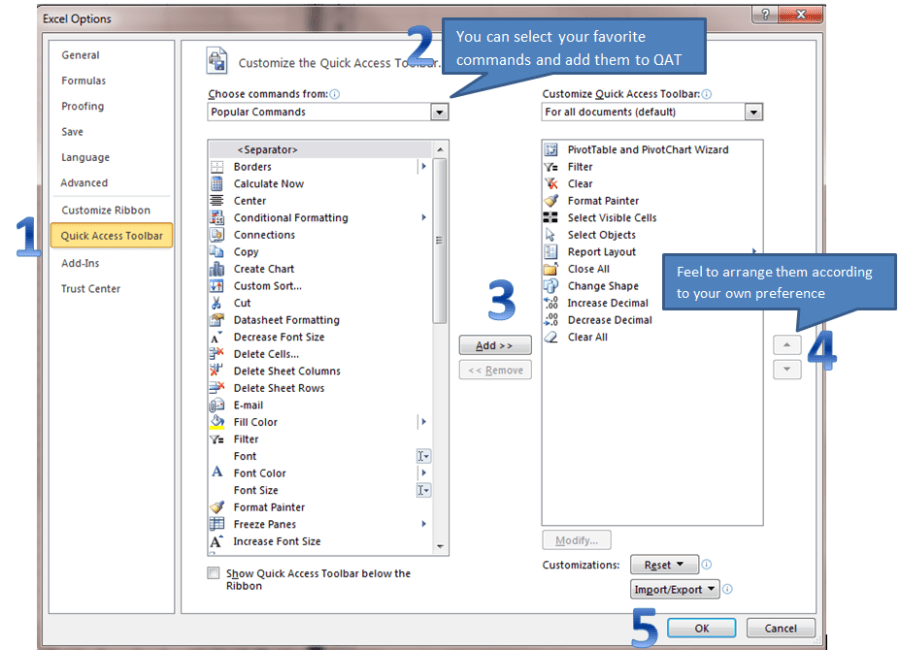Image resolution: width=900 pixels, height=650 pixels.
Task: Click the Move Up arrow button
Action: coord(788,345)
